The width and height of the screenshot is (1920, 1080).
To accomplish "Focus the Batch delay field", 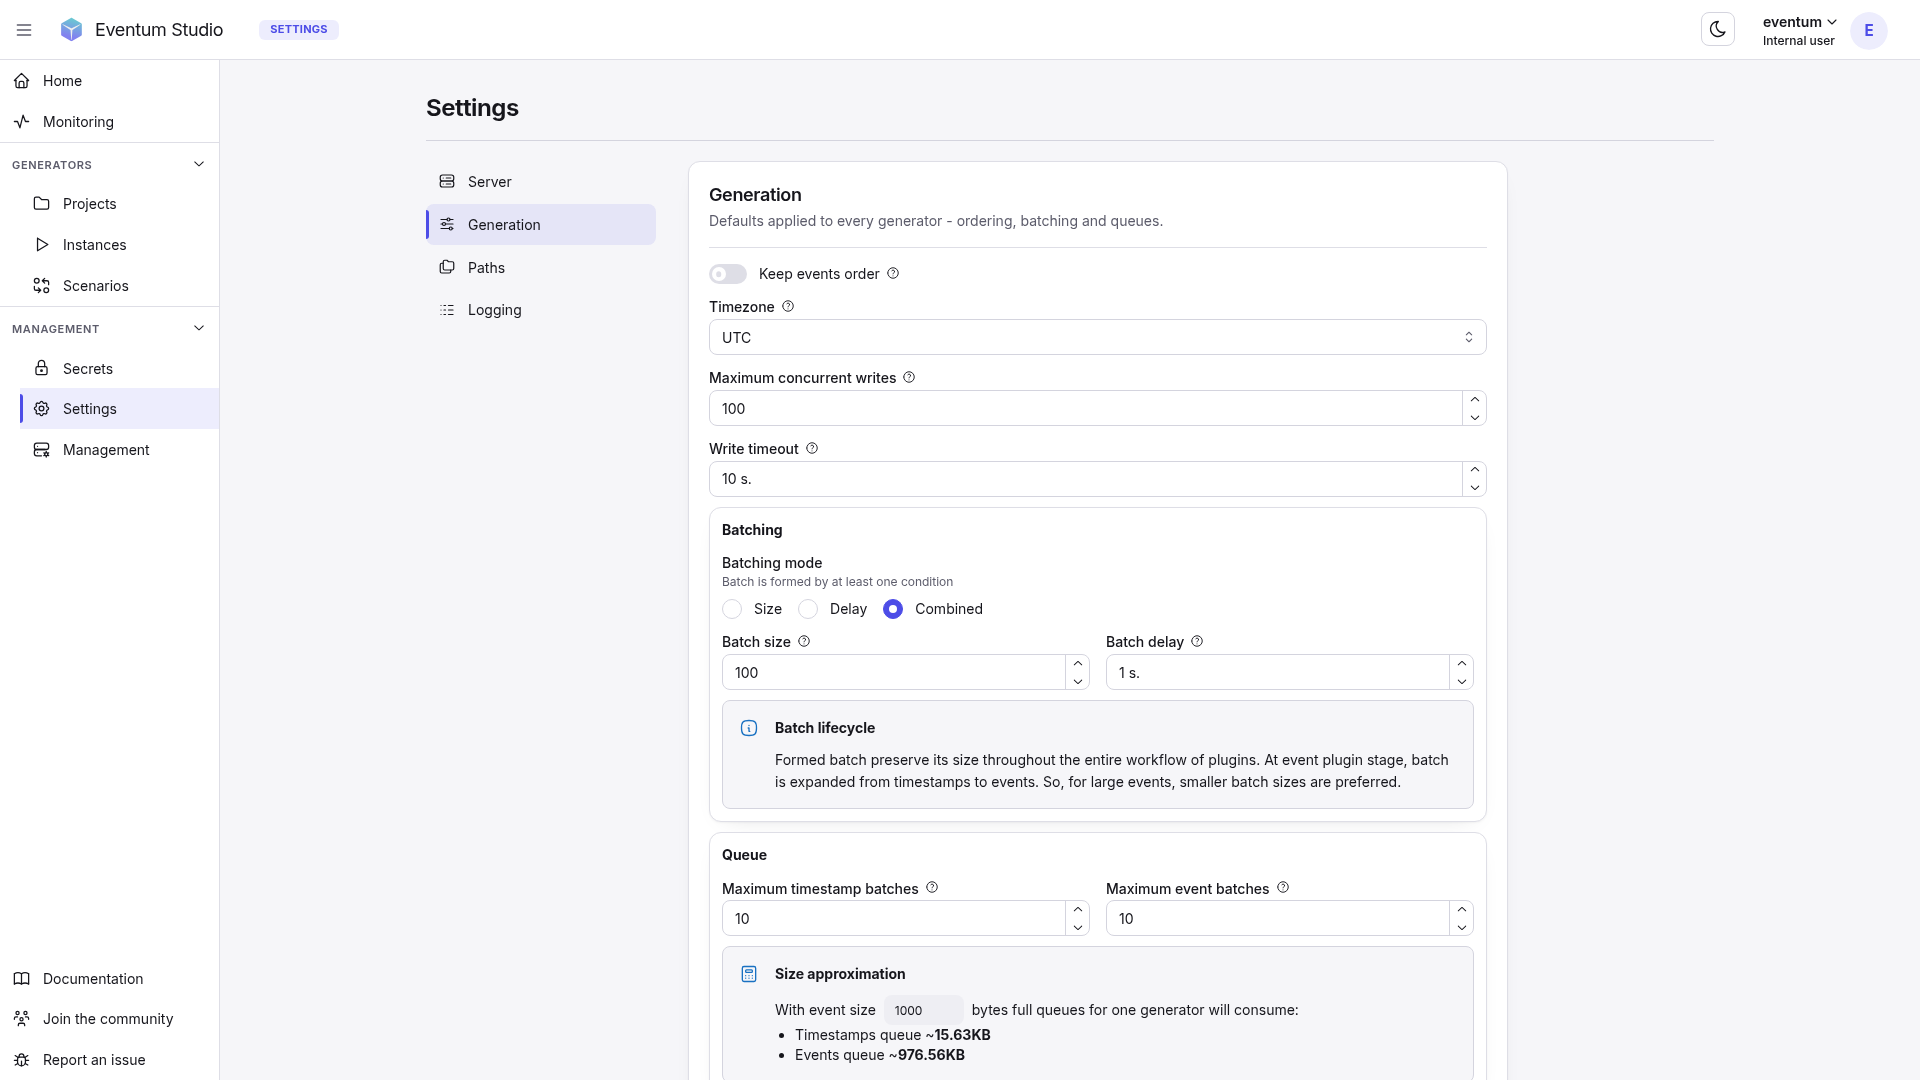I will [x=1278, y=673].
